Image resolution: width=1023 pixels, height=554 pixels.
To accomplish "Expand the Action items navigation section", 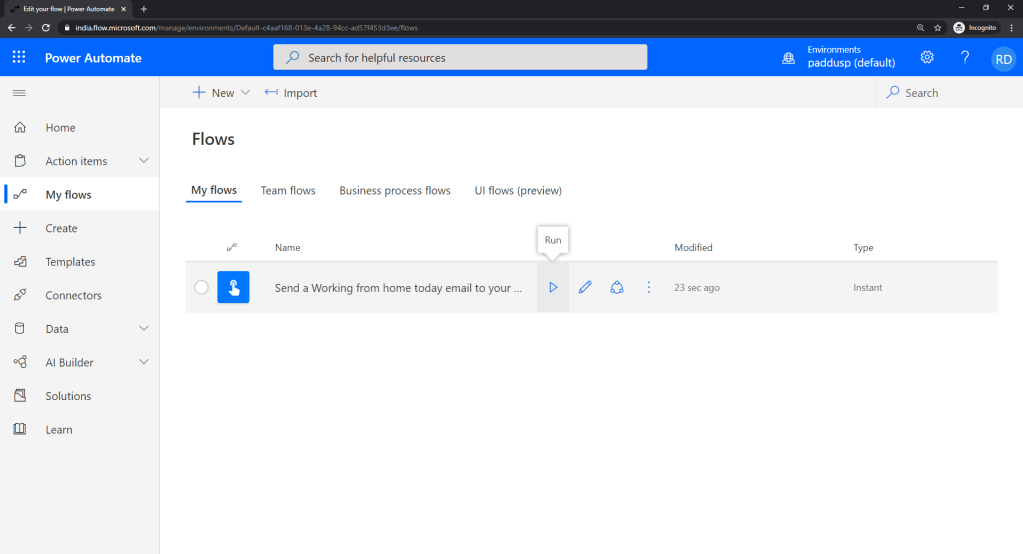I will click(x=143, y=161).
